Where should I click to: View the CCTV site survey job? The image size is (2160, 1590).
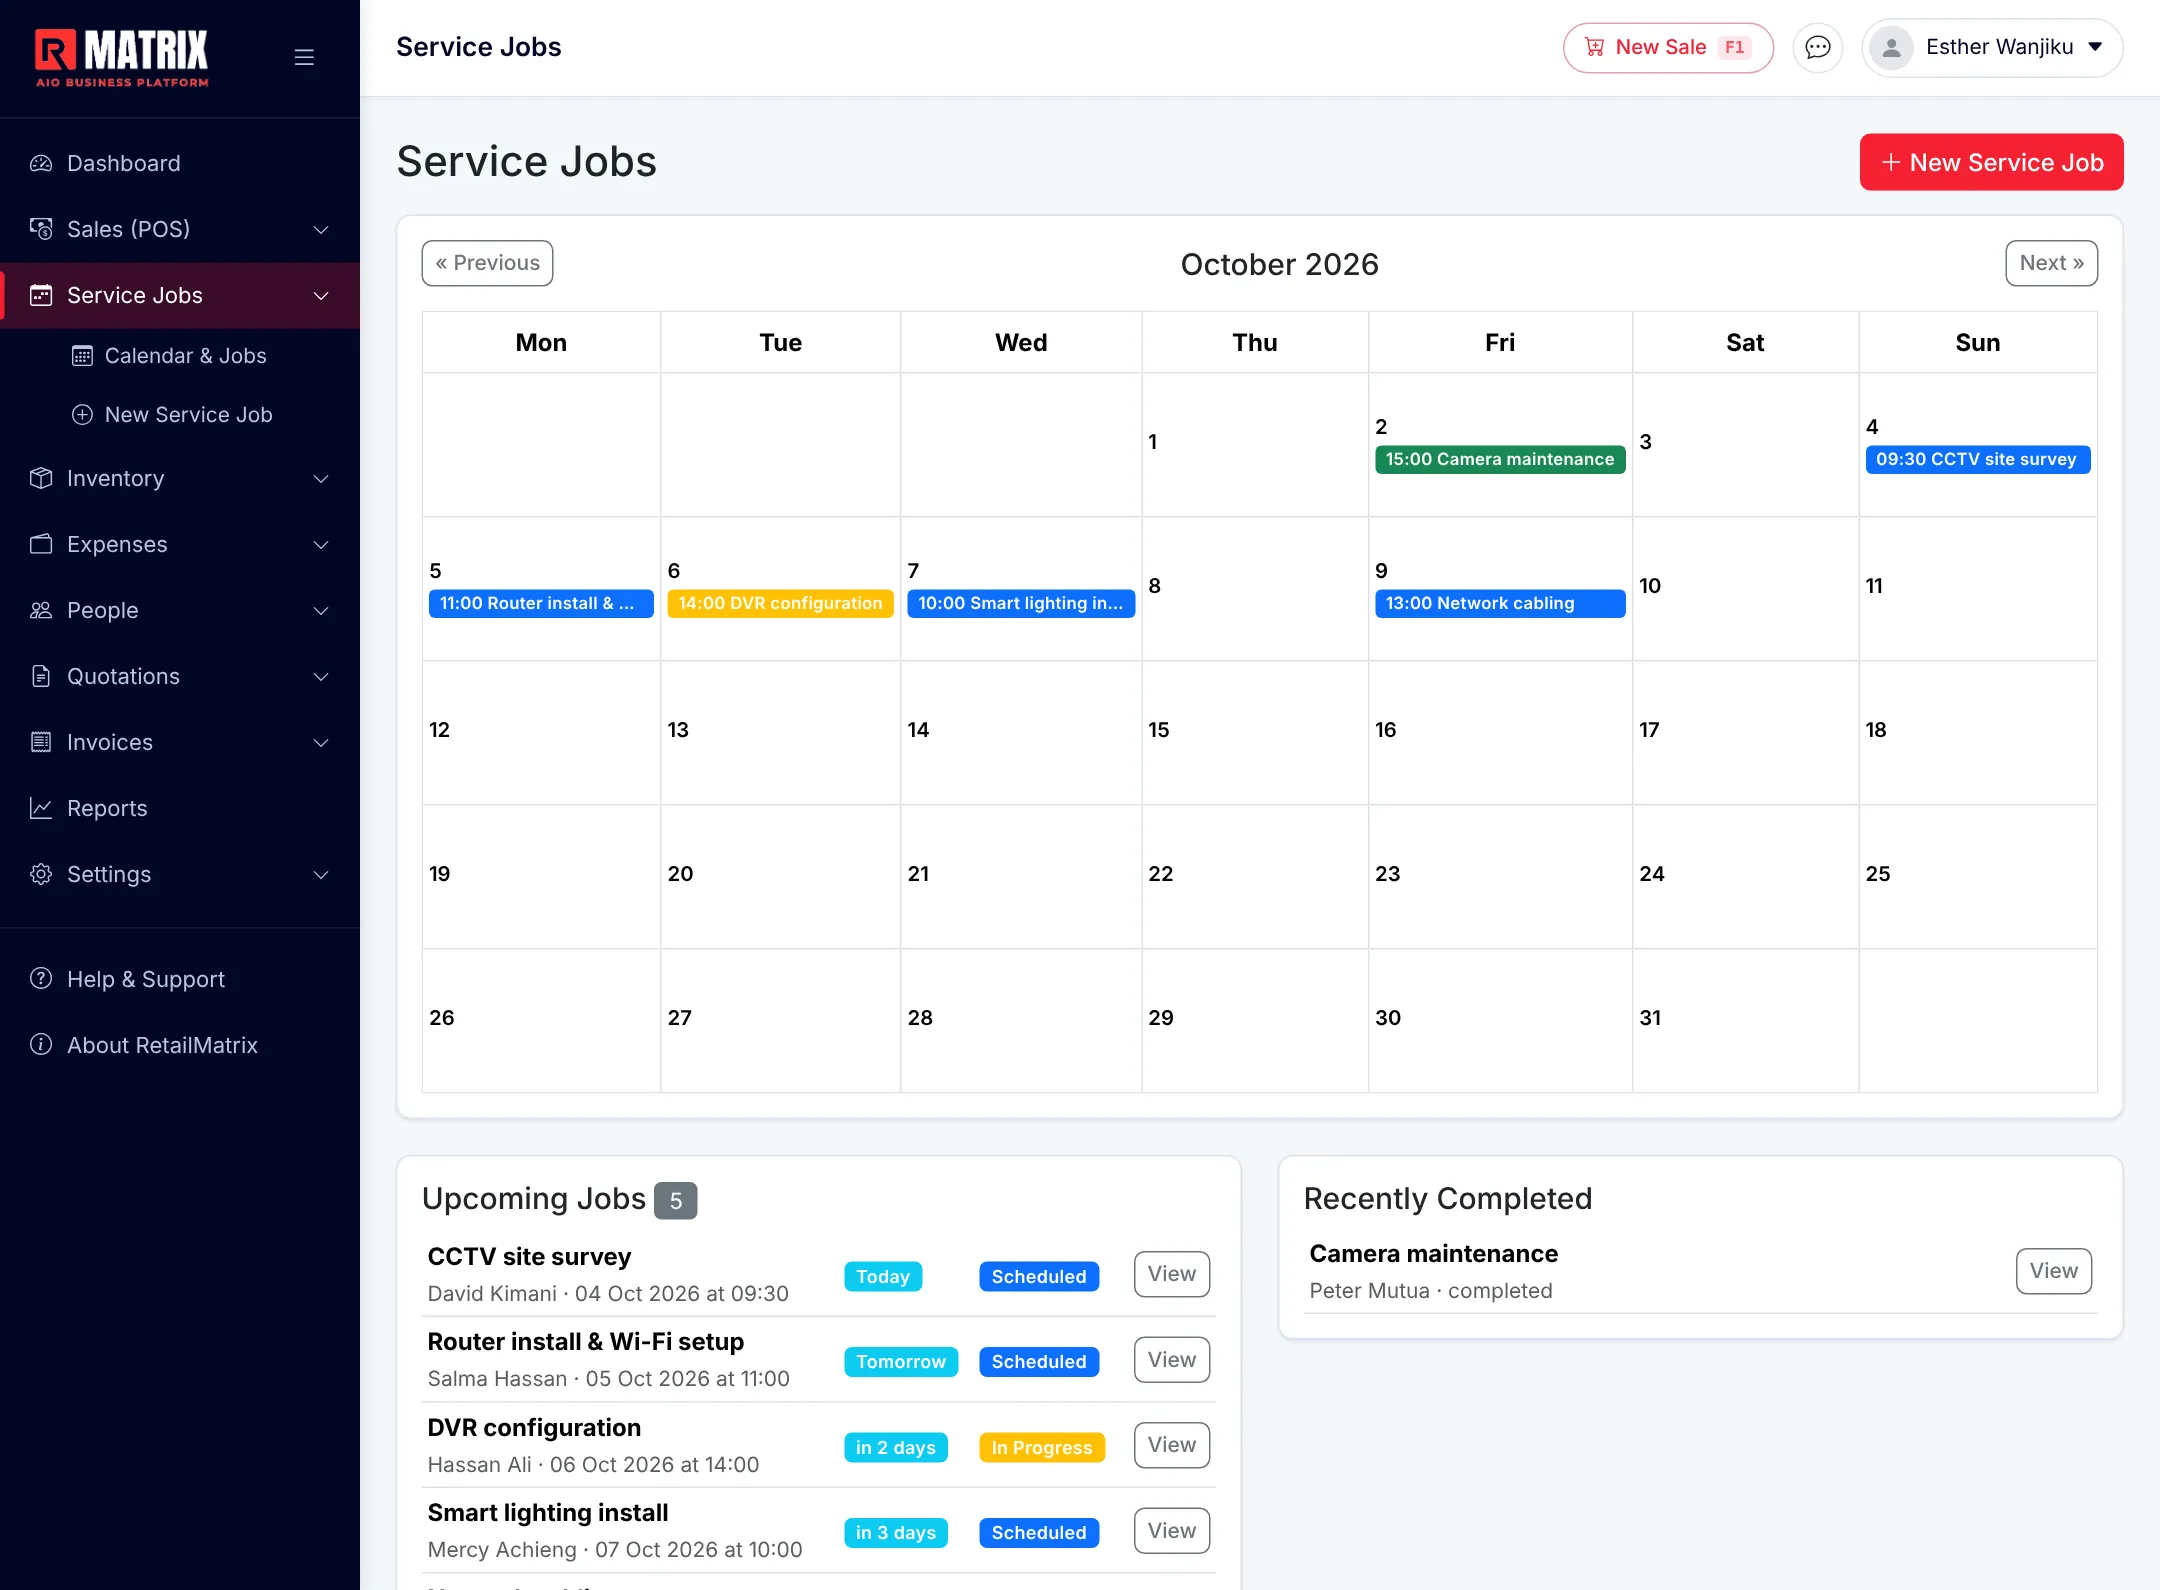click(1172, 1274)
